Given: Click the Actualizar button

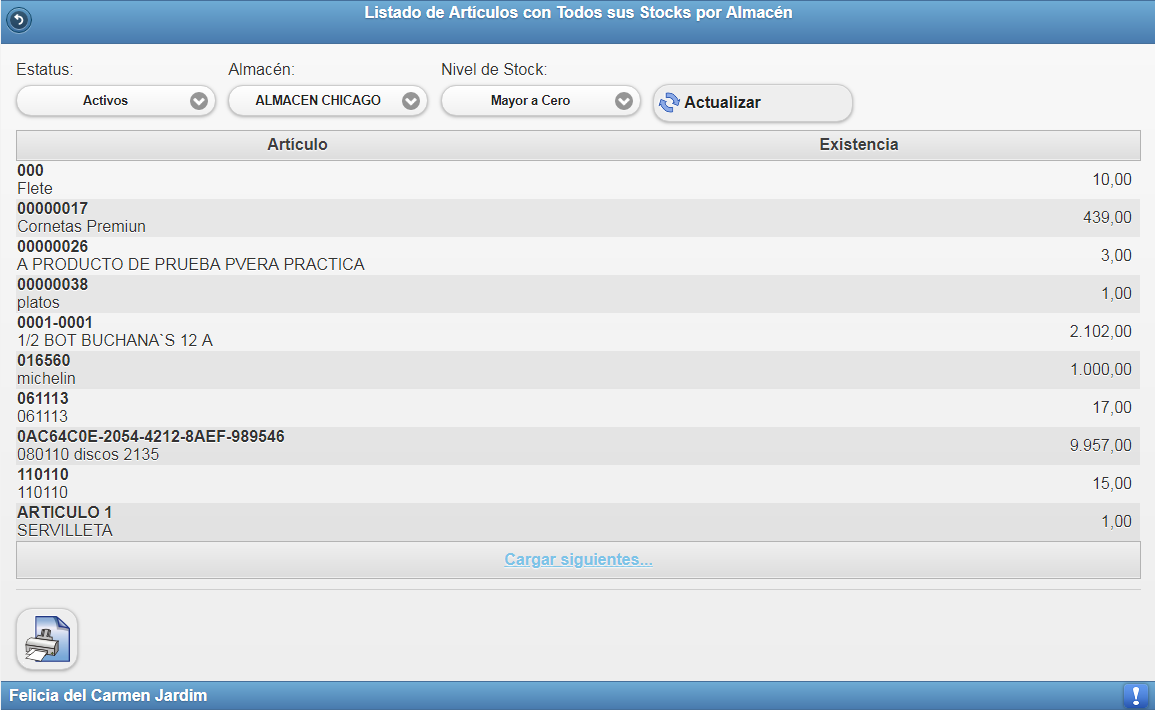Looking at the screenshot, I should click(753, 102).
